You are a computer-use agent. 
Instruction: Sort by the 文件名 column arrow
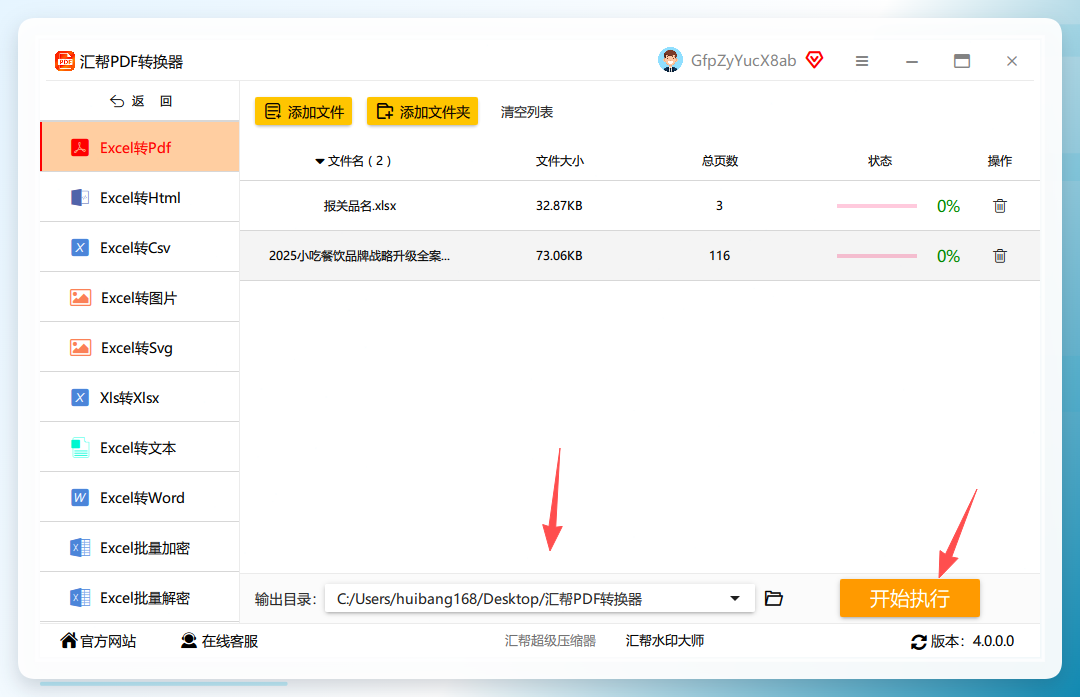pos(320,161)
